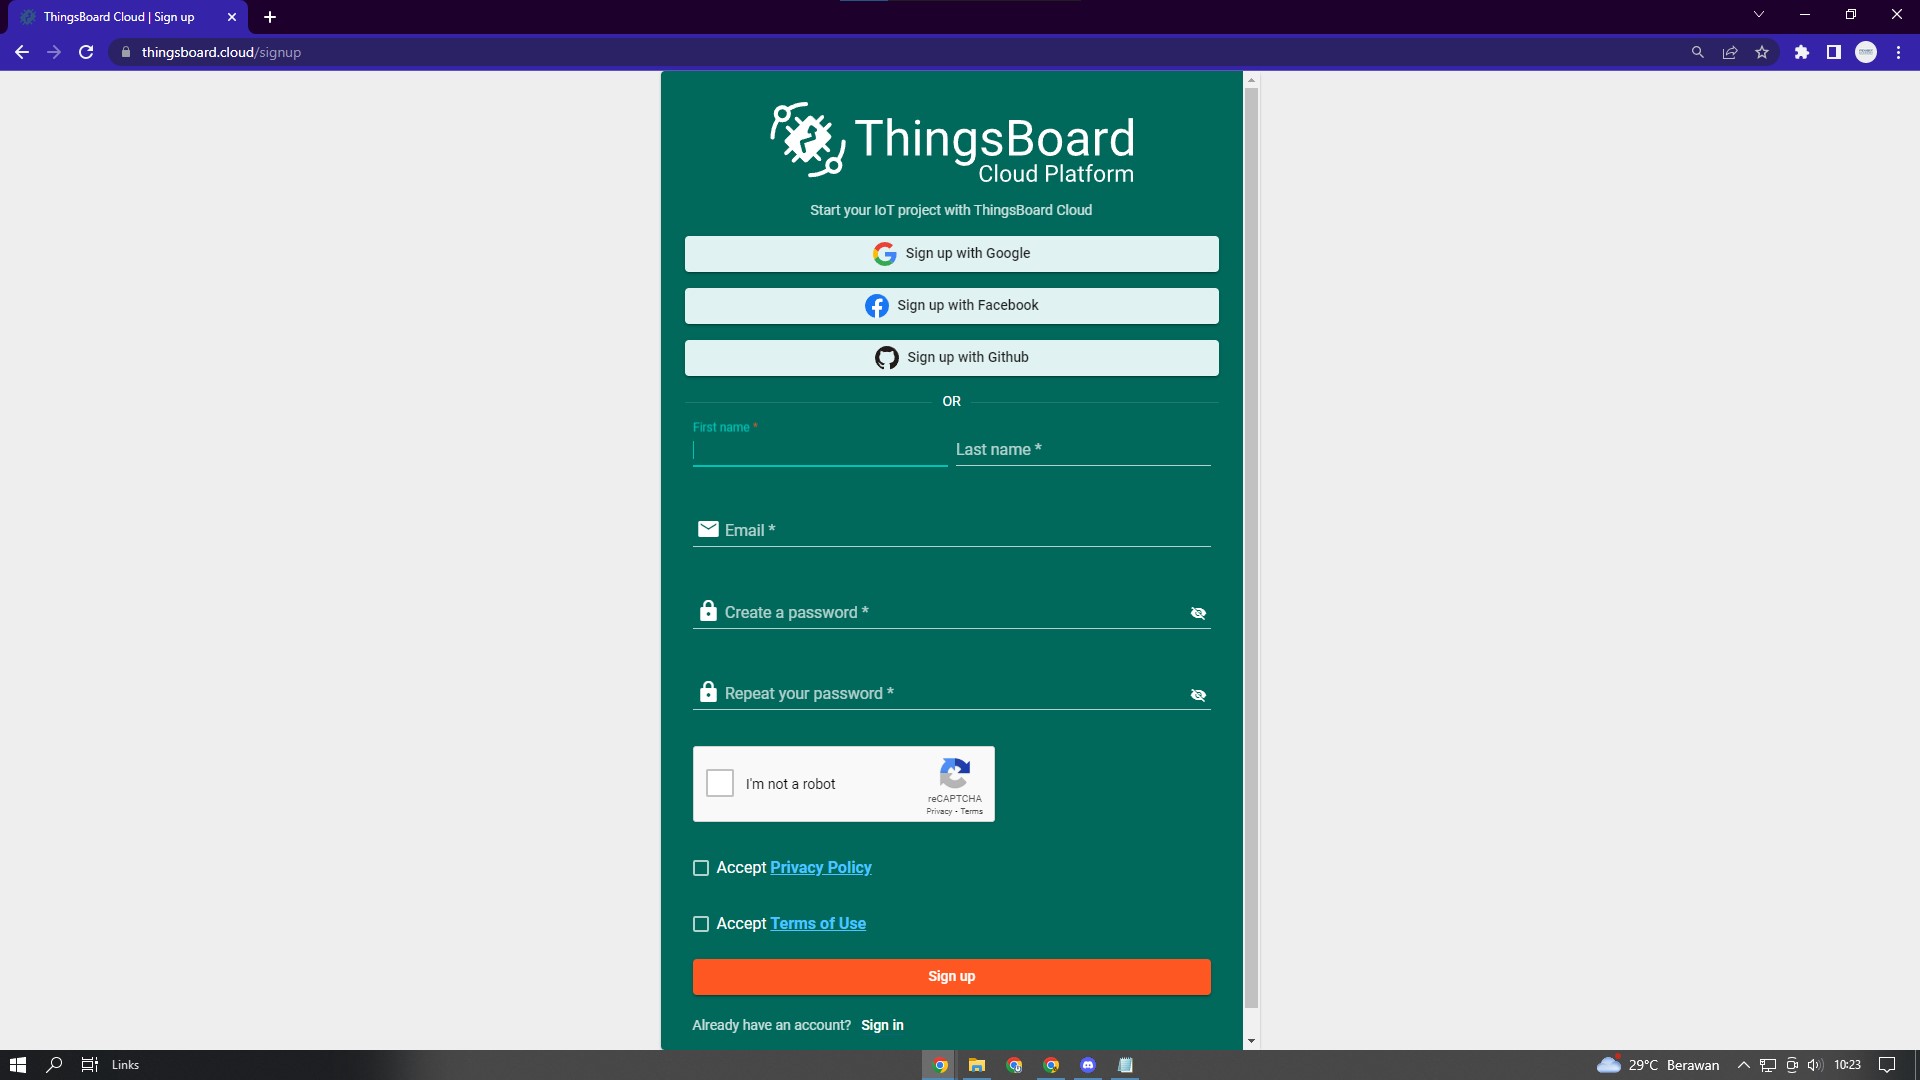
Task: Open Discord from taskbar
Action: tap(1088, 1065)
